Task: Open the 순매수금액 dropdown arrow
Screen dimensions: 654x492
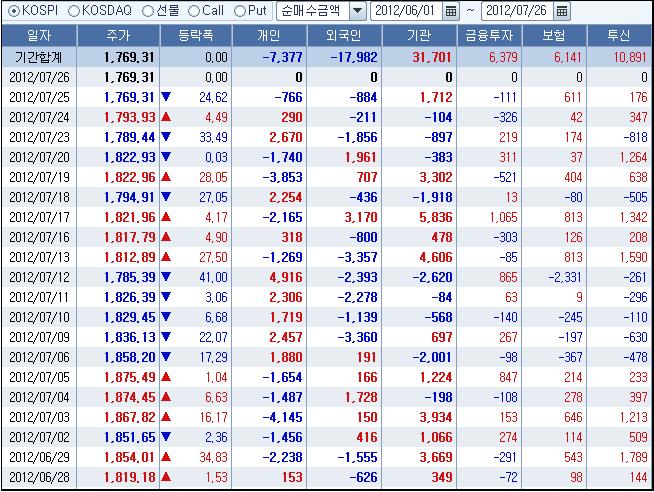Action: (357, 11)
